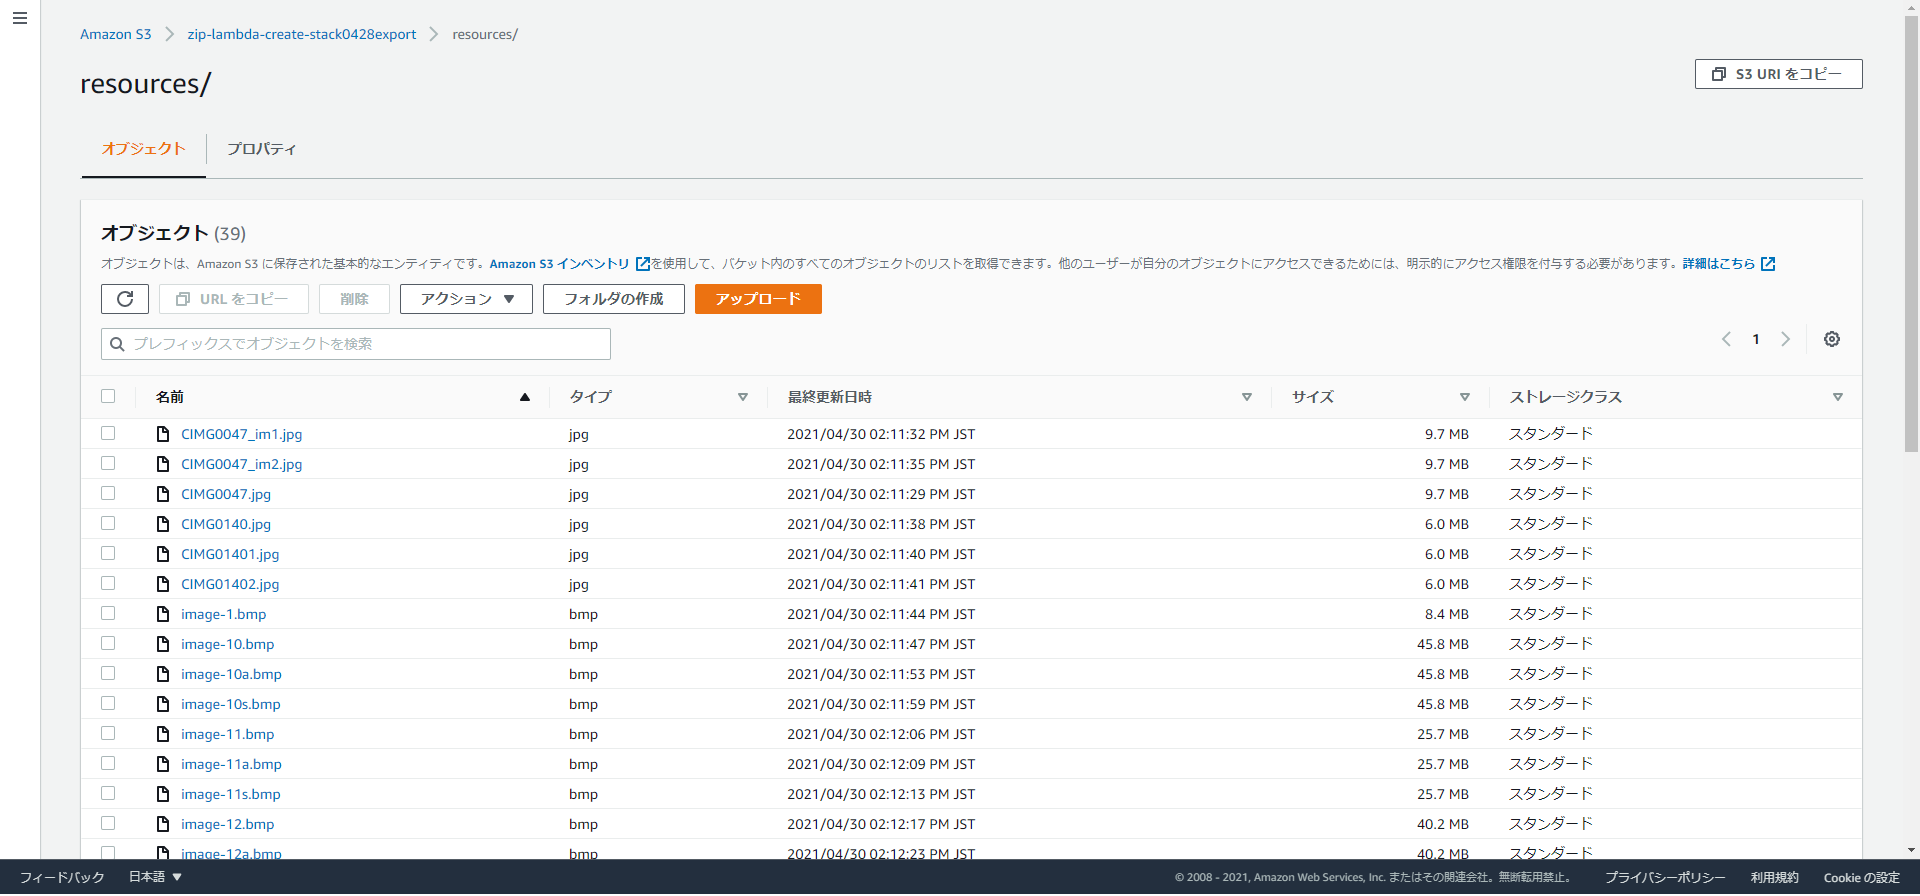Click the file icon for image-11.bmp
1920x896 pixels.
tap(163, 734)
